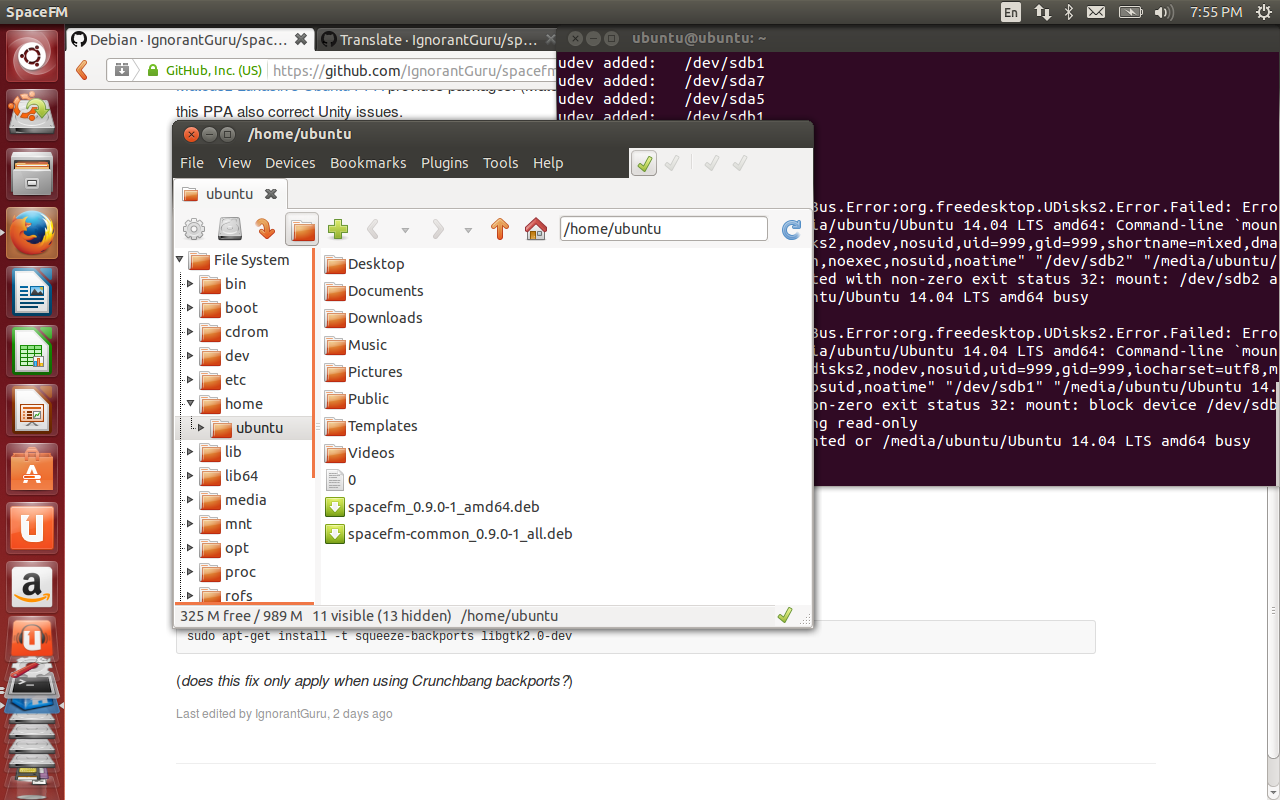
Task: Click the /home/ubuntu path bar
Action: pos(663,229)
